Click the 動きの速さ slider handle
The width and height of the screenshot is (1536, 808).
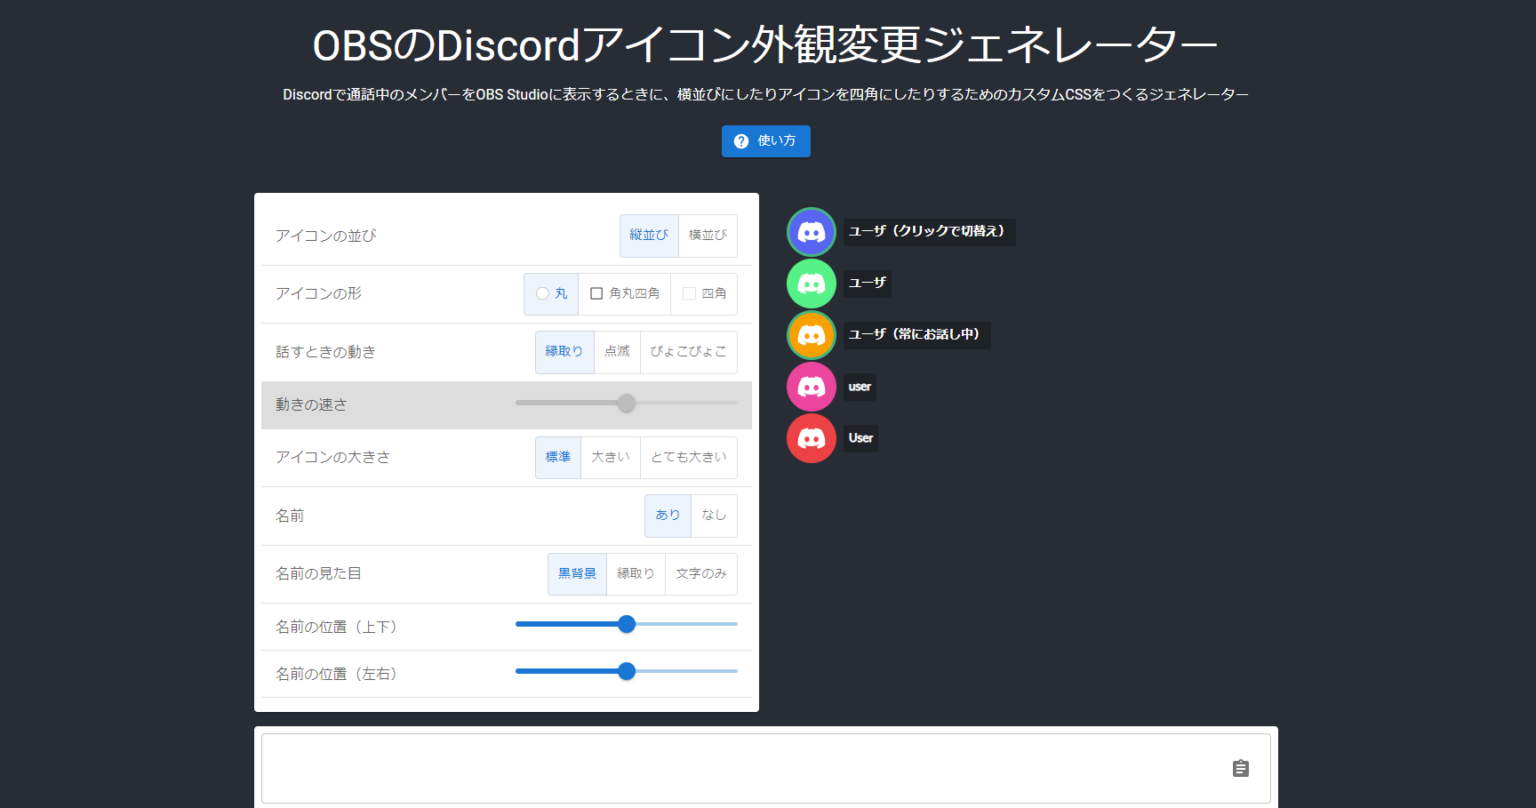tap(627, 402)
